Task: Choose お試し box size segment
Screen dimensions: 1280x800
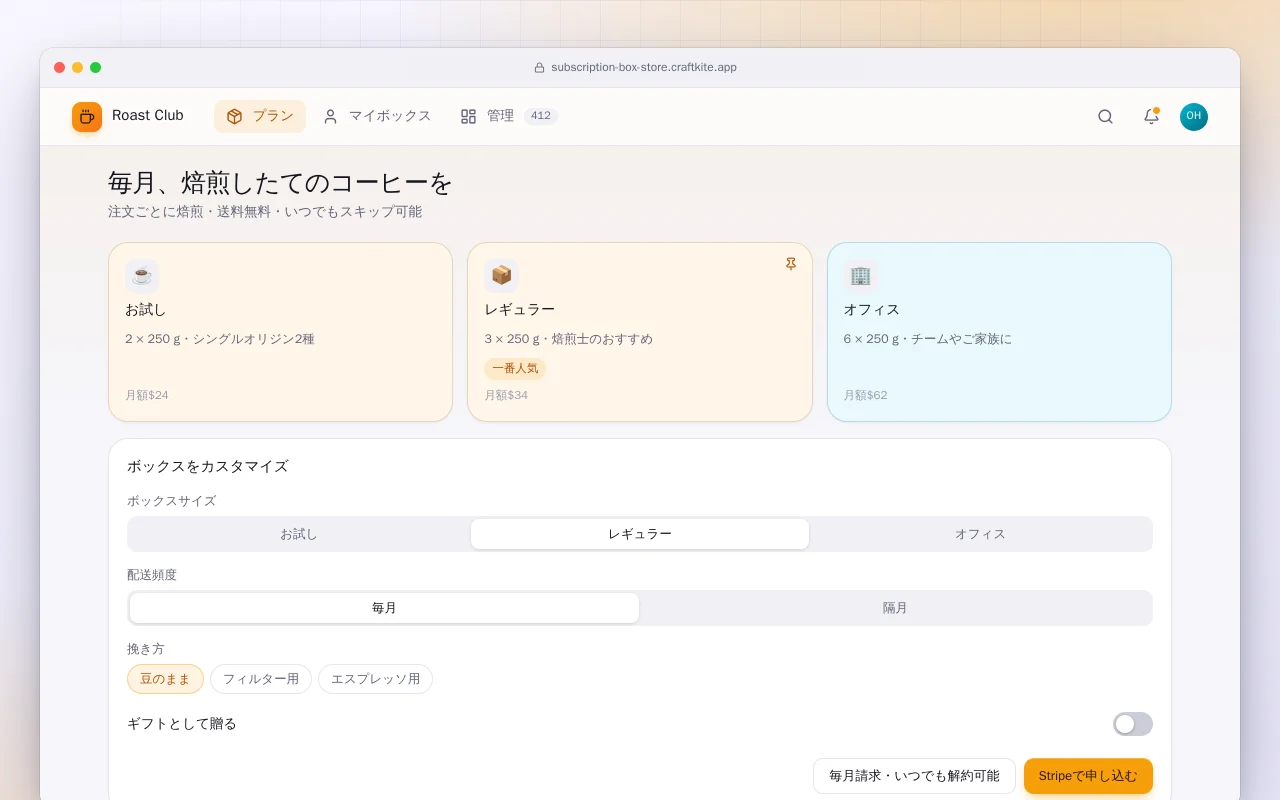Action: (x=299, y=534)
